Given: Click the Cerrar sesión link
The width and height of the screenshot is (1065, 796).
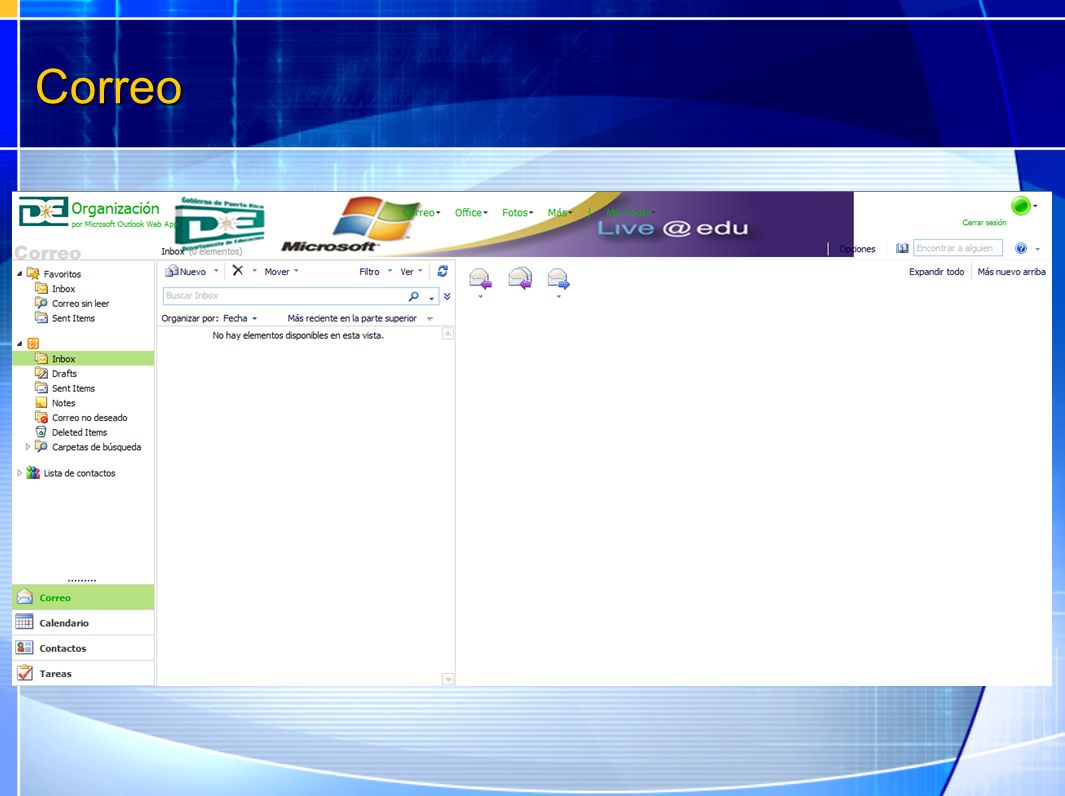Looking at the screenshot, I should click(x=984, y=223).
